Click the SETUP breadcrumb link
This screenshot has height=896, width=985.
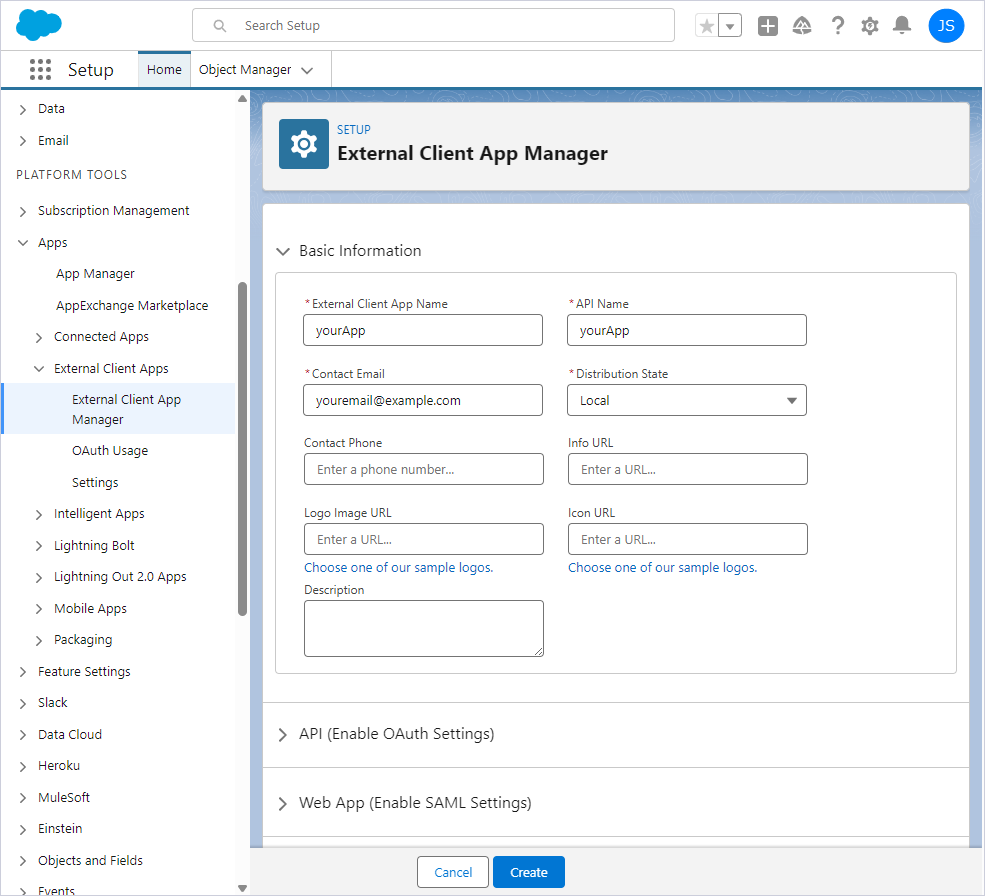click(354, 129)
